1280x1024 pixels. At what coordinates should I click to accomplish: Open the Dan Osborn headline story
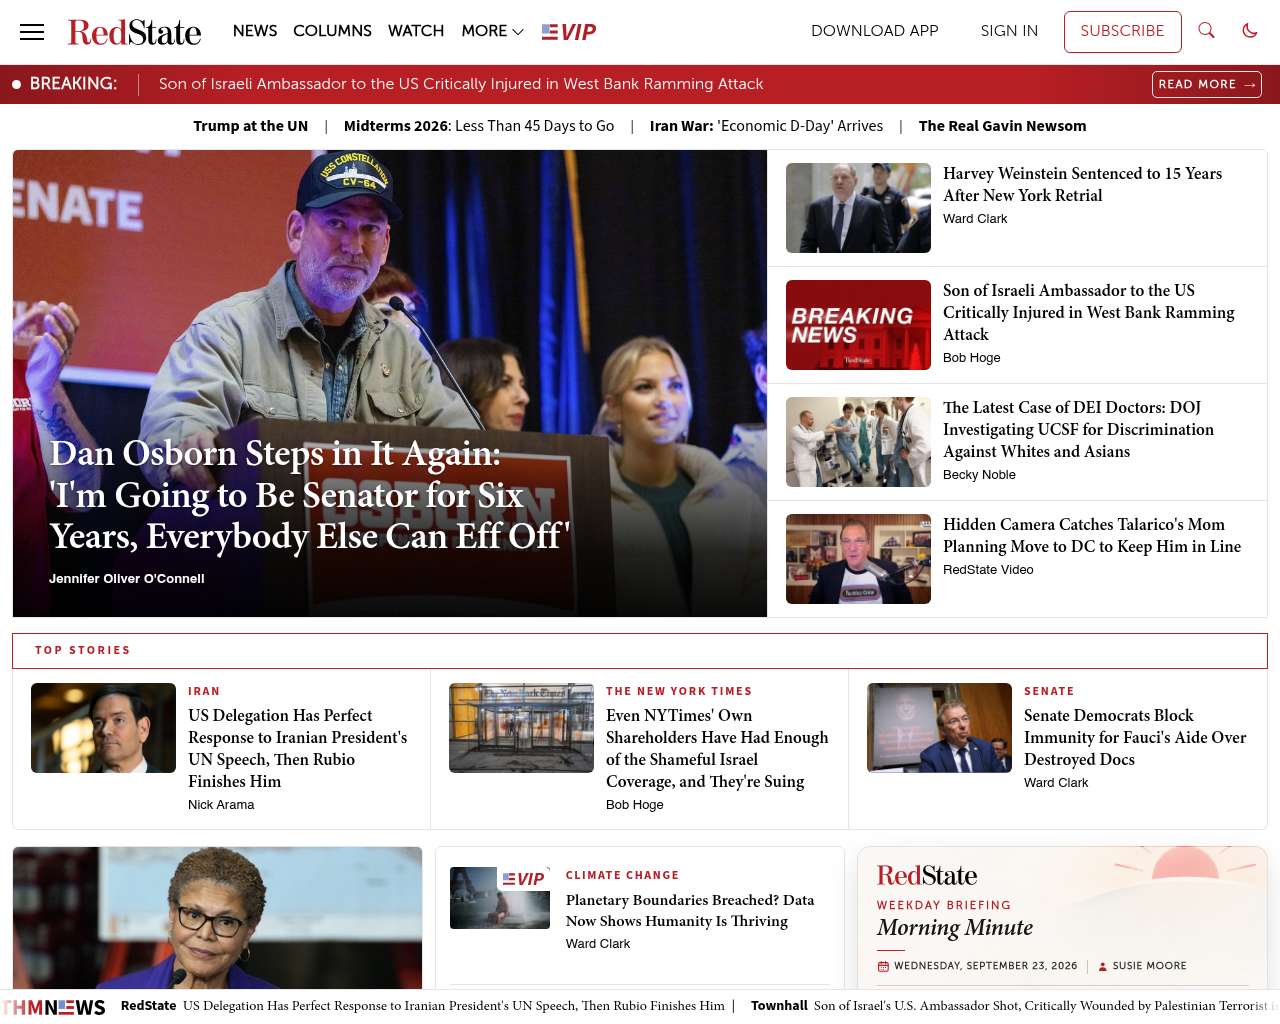[310, 495]
